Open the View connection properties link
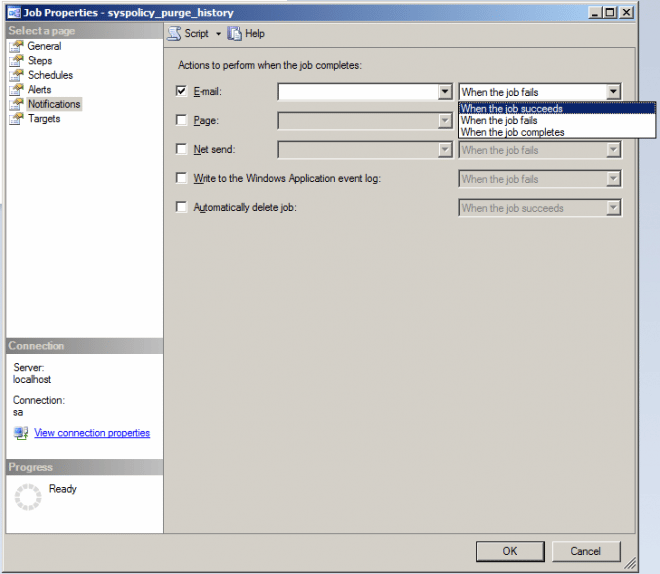The image size is (660, 574). point(92,433)
